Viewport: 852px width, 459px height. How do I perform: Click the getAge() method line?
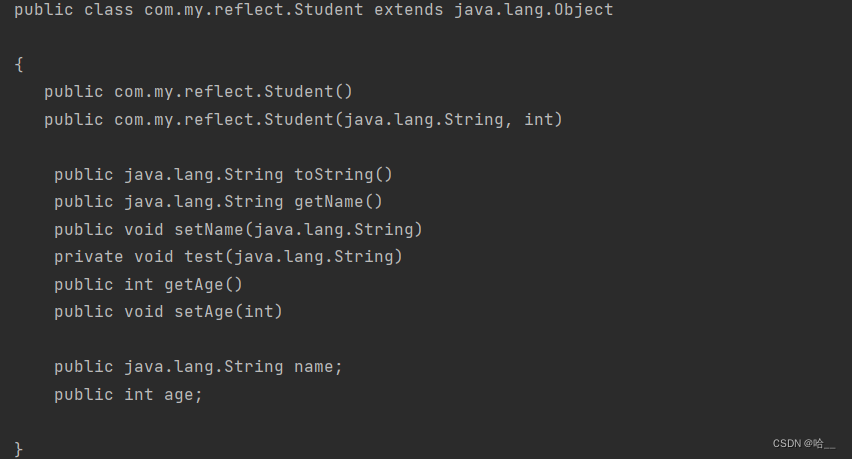click(x=148, y=284)
